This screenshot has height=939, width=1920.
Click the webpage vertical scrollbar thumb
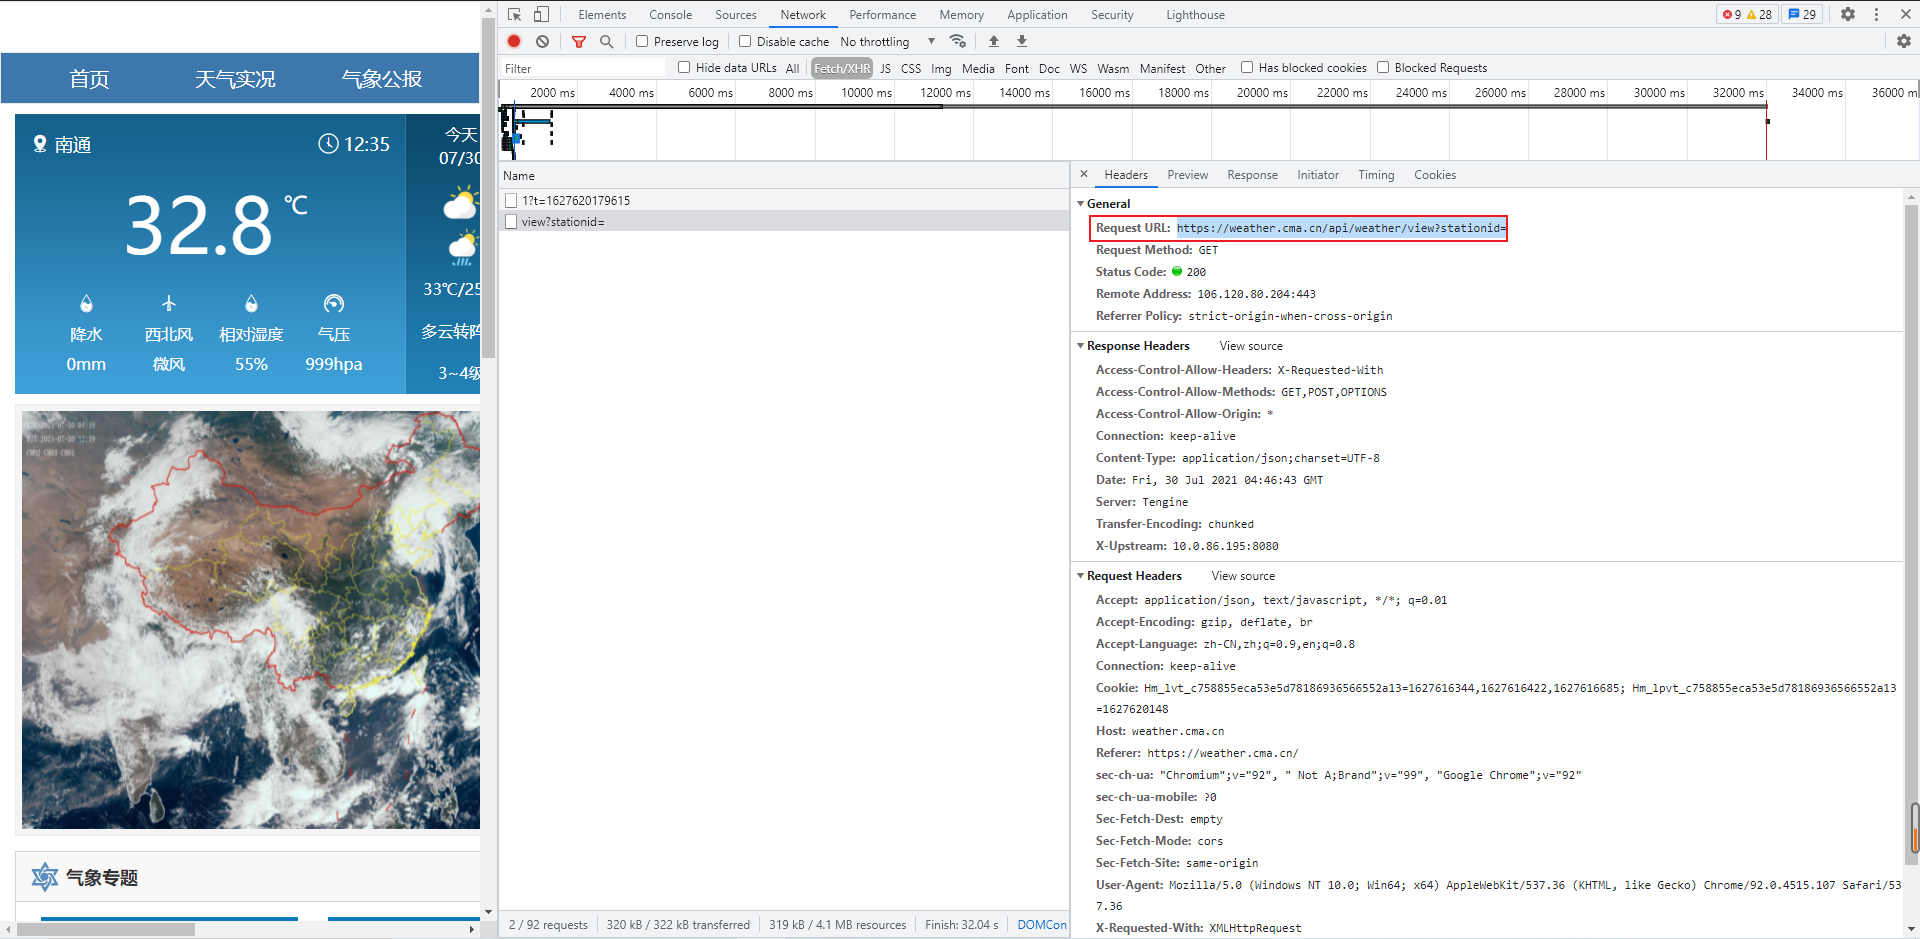click(488, 188)
